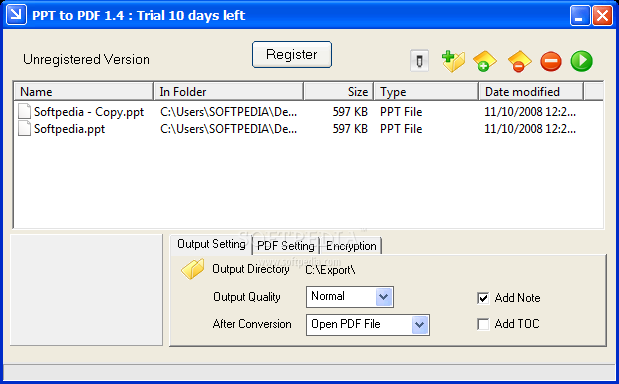
Task: Click folder path of Softpedia.ppt row
Action: [229, 129]
